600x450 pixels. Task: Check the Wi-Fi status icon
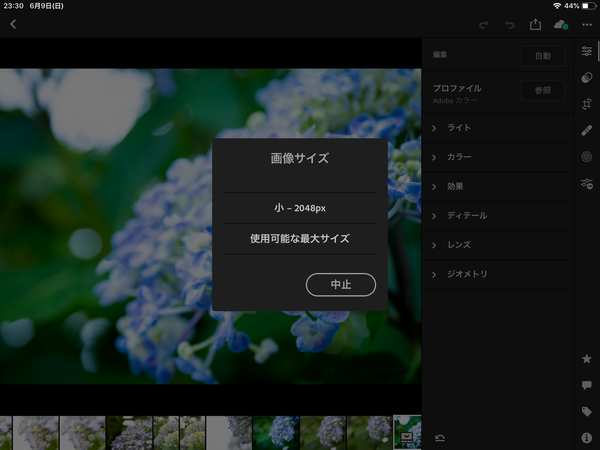point(557,6)
